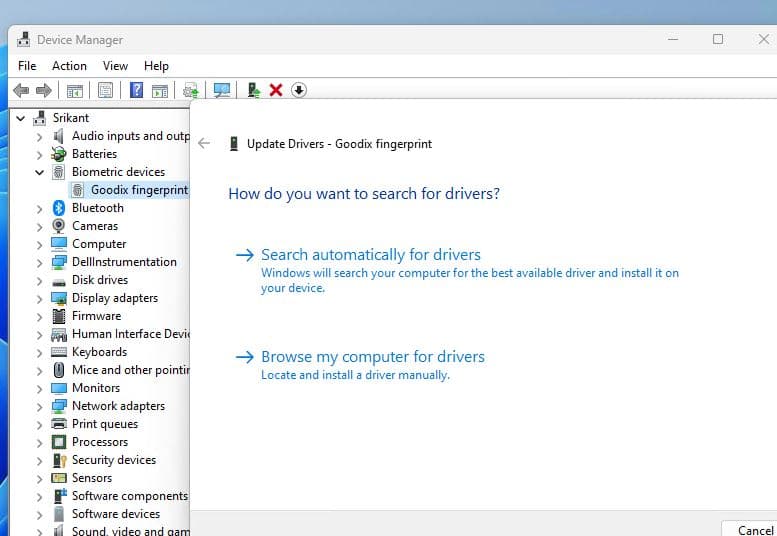The width and height of the screenshot is (777, 536).
Task: Click the Help toolbar icon
Action: (137, 90)
